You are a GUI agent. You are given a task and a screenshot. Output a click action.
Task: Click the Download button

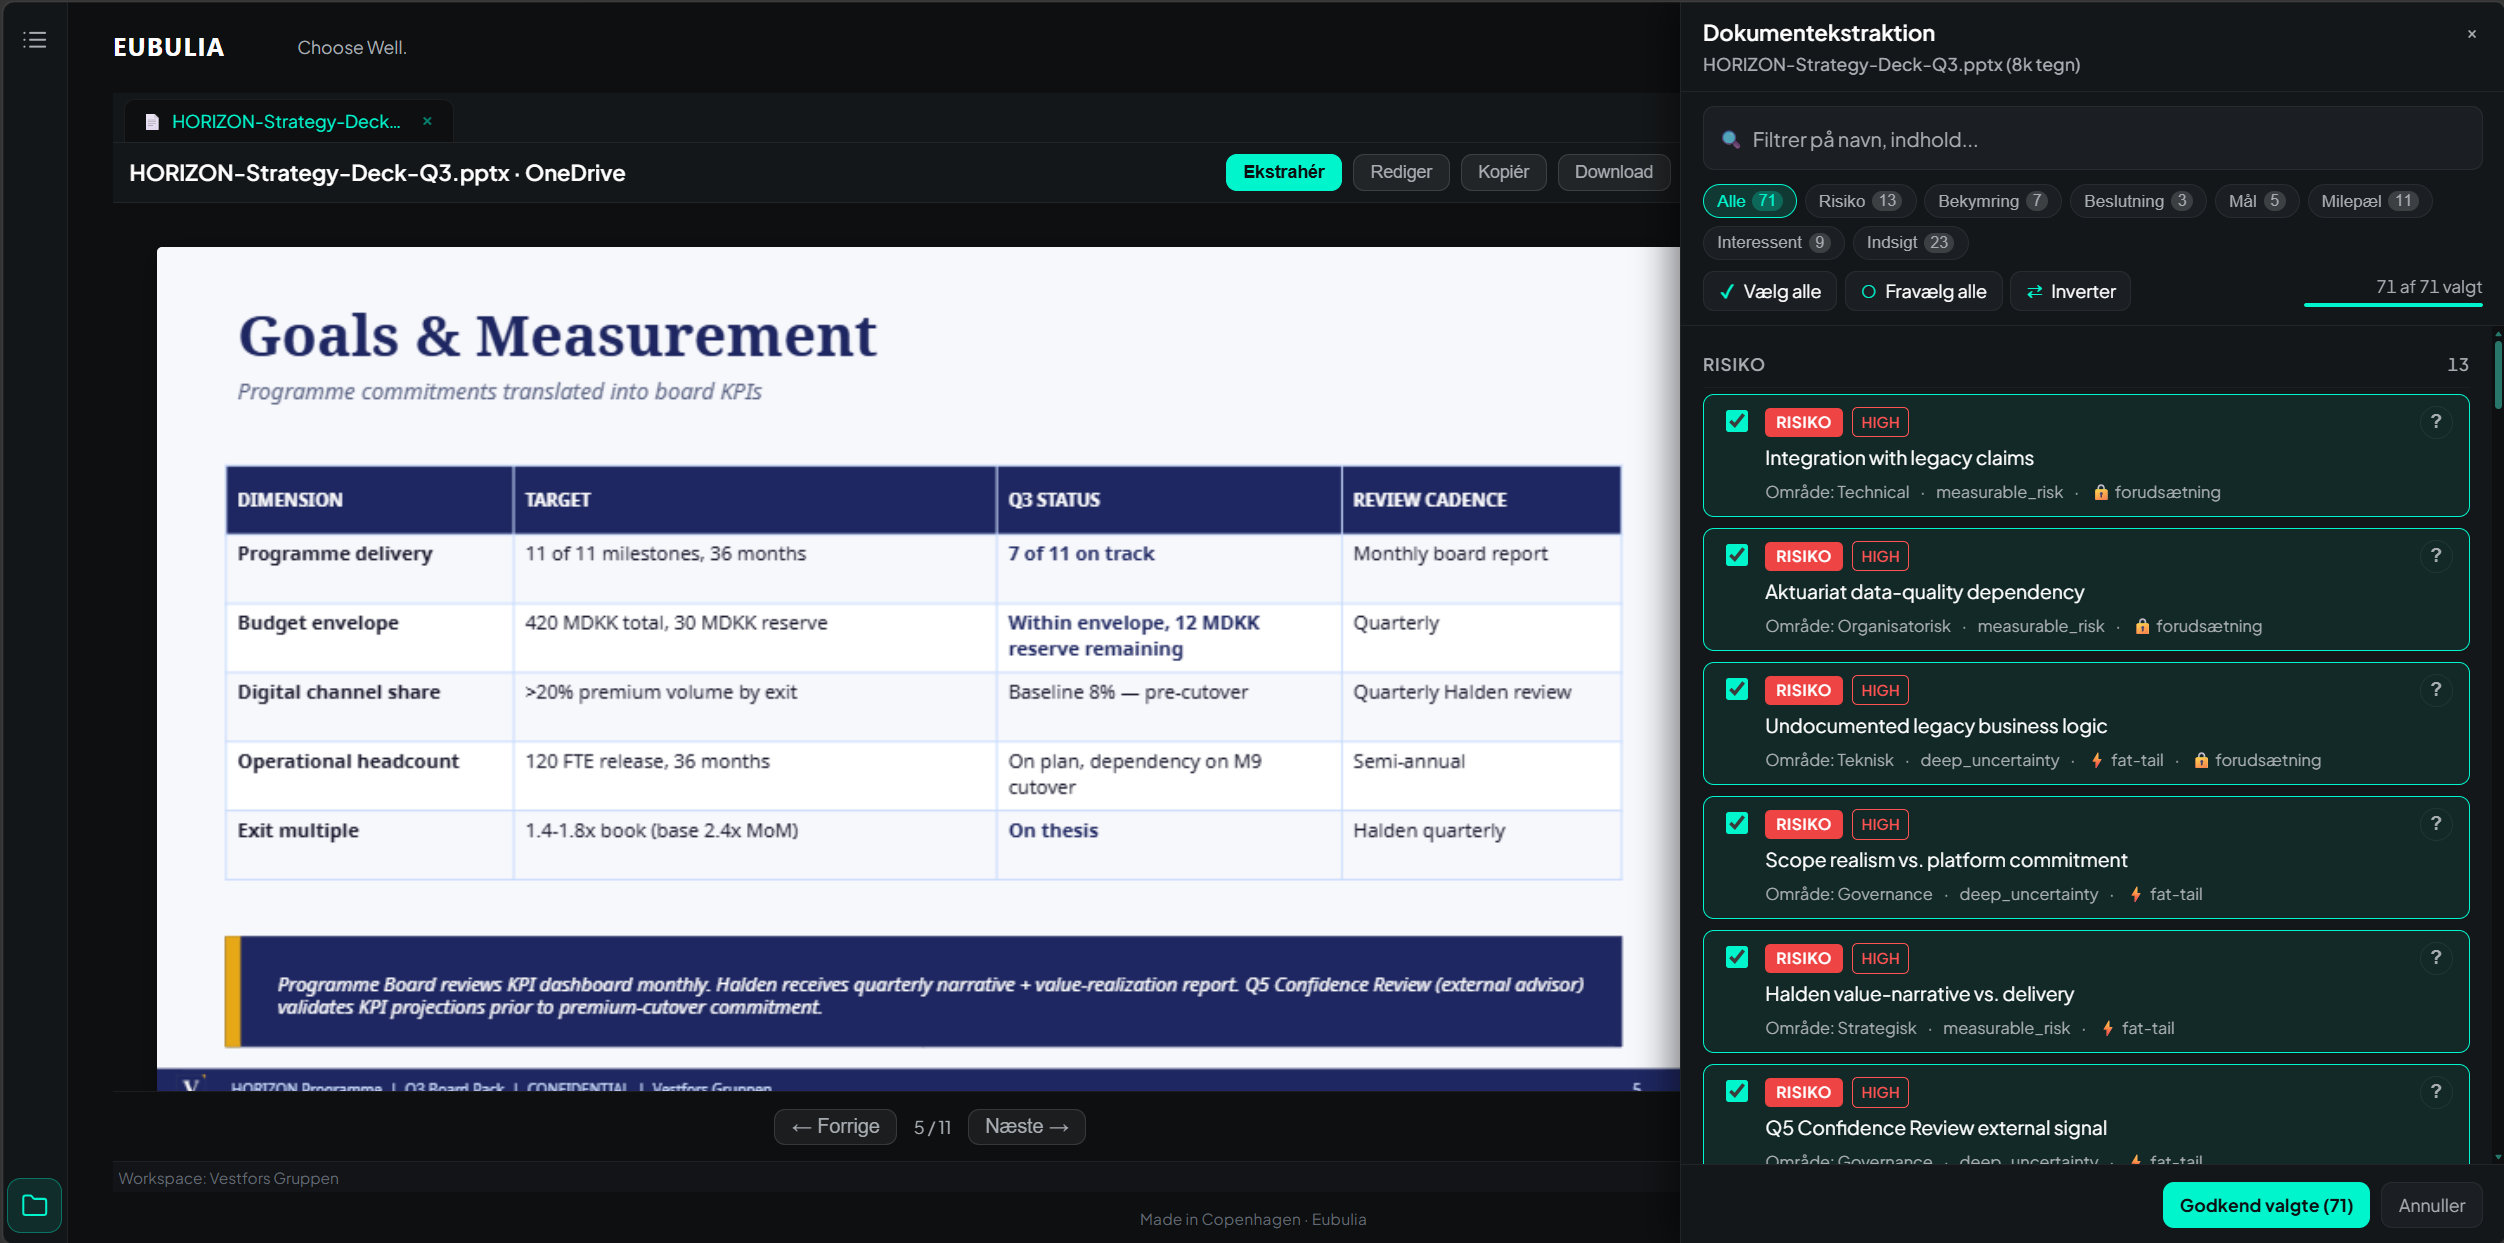pyautogui.click(x=1613, y=172)
